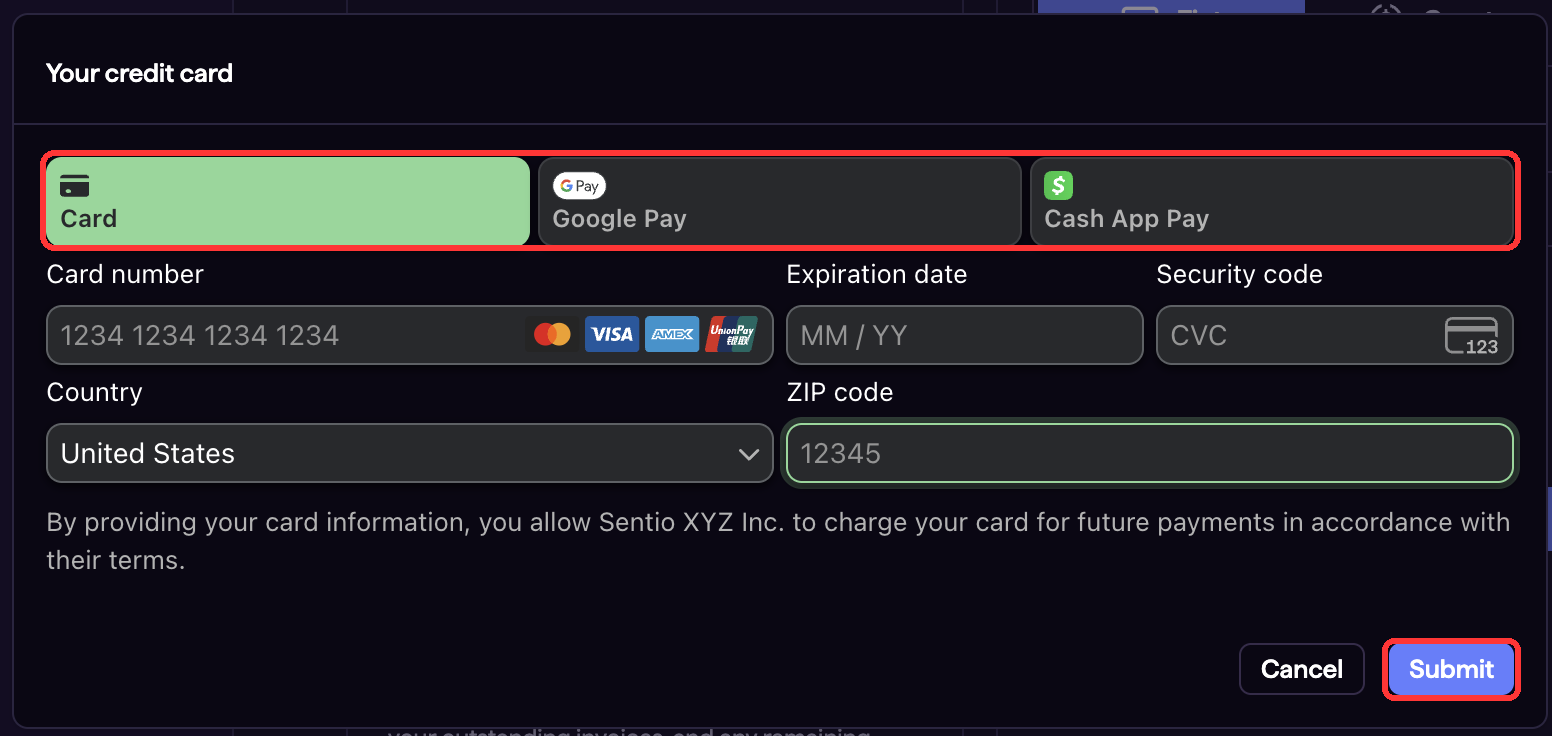Click the Amex logo icon
Viewport: 1552px width, 736px height.
point(671,334)
